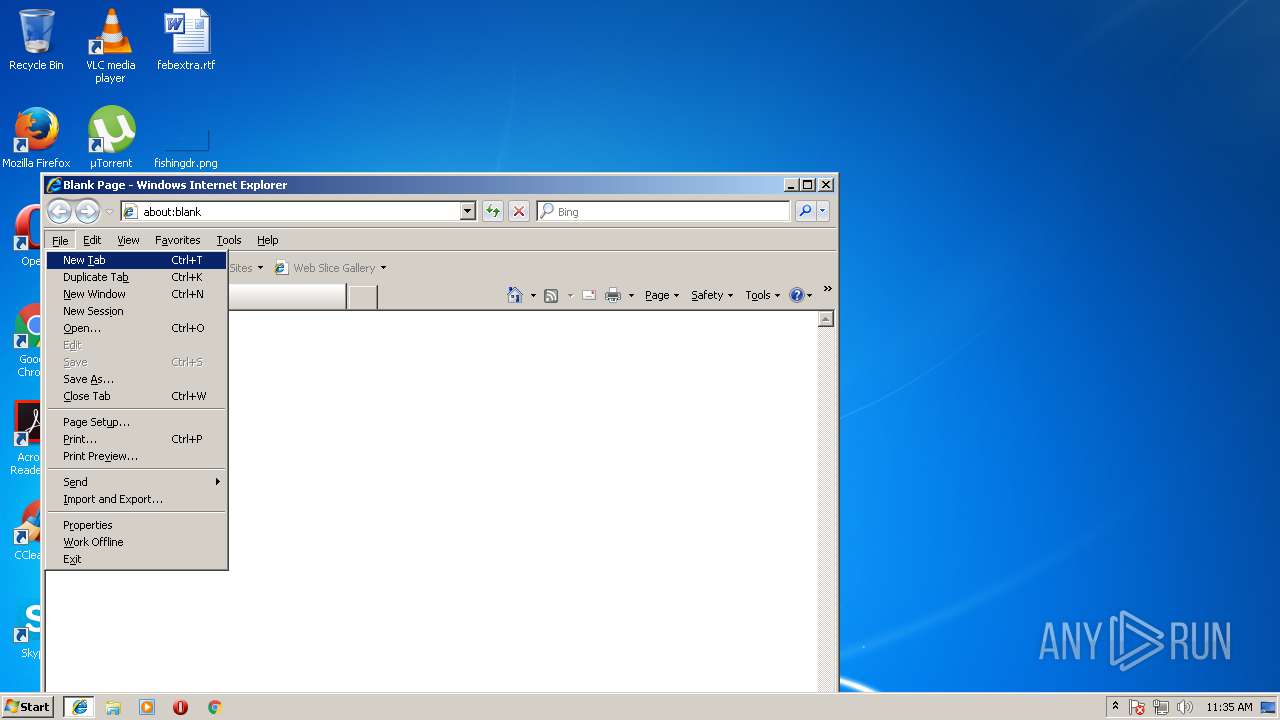
Task: Click the volume speaker tray icon
Action: click(1185, 707)
